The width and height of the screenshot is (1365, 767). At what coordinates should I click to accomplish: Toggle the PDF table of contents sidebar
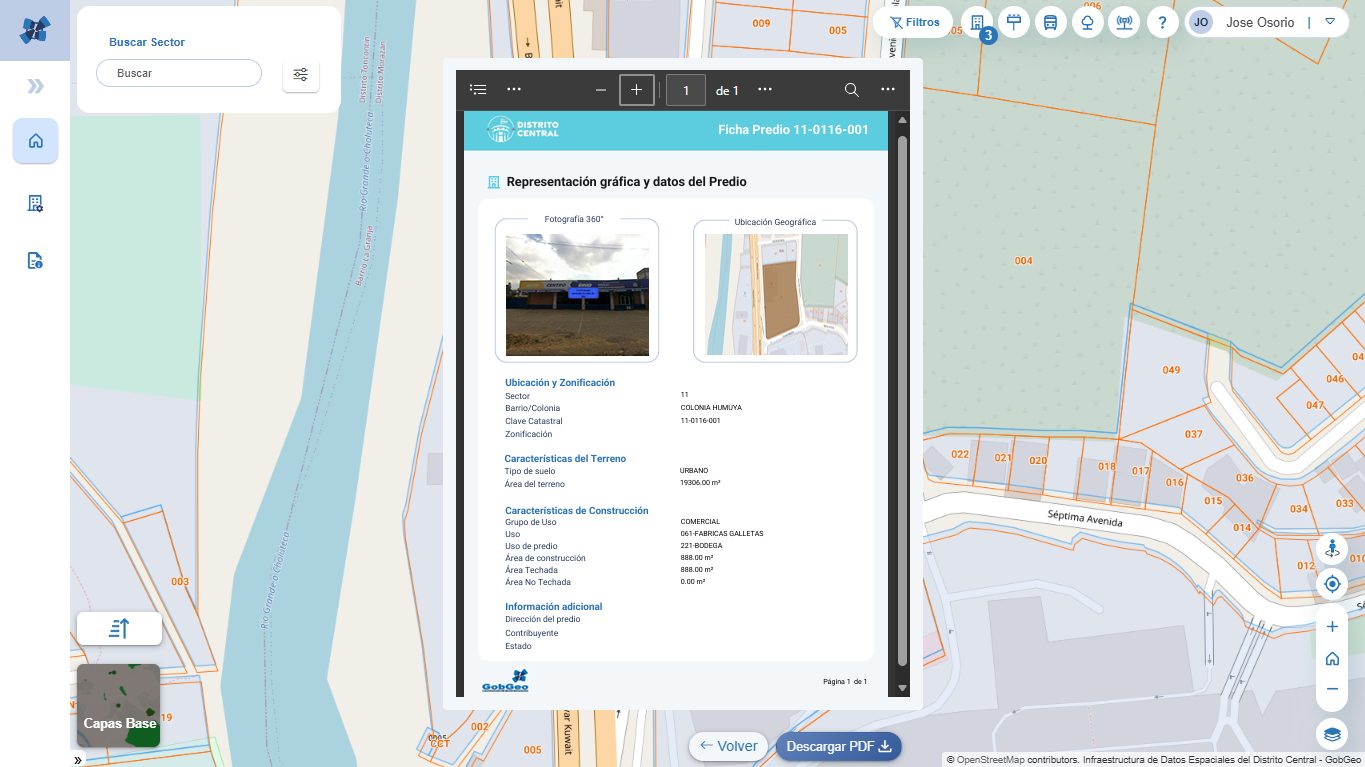point(479,90)
